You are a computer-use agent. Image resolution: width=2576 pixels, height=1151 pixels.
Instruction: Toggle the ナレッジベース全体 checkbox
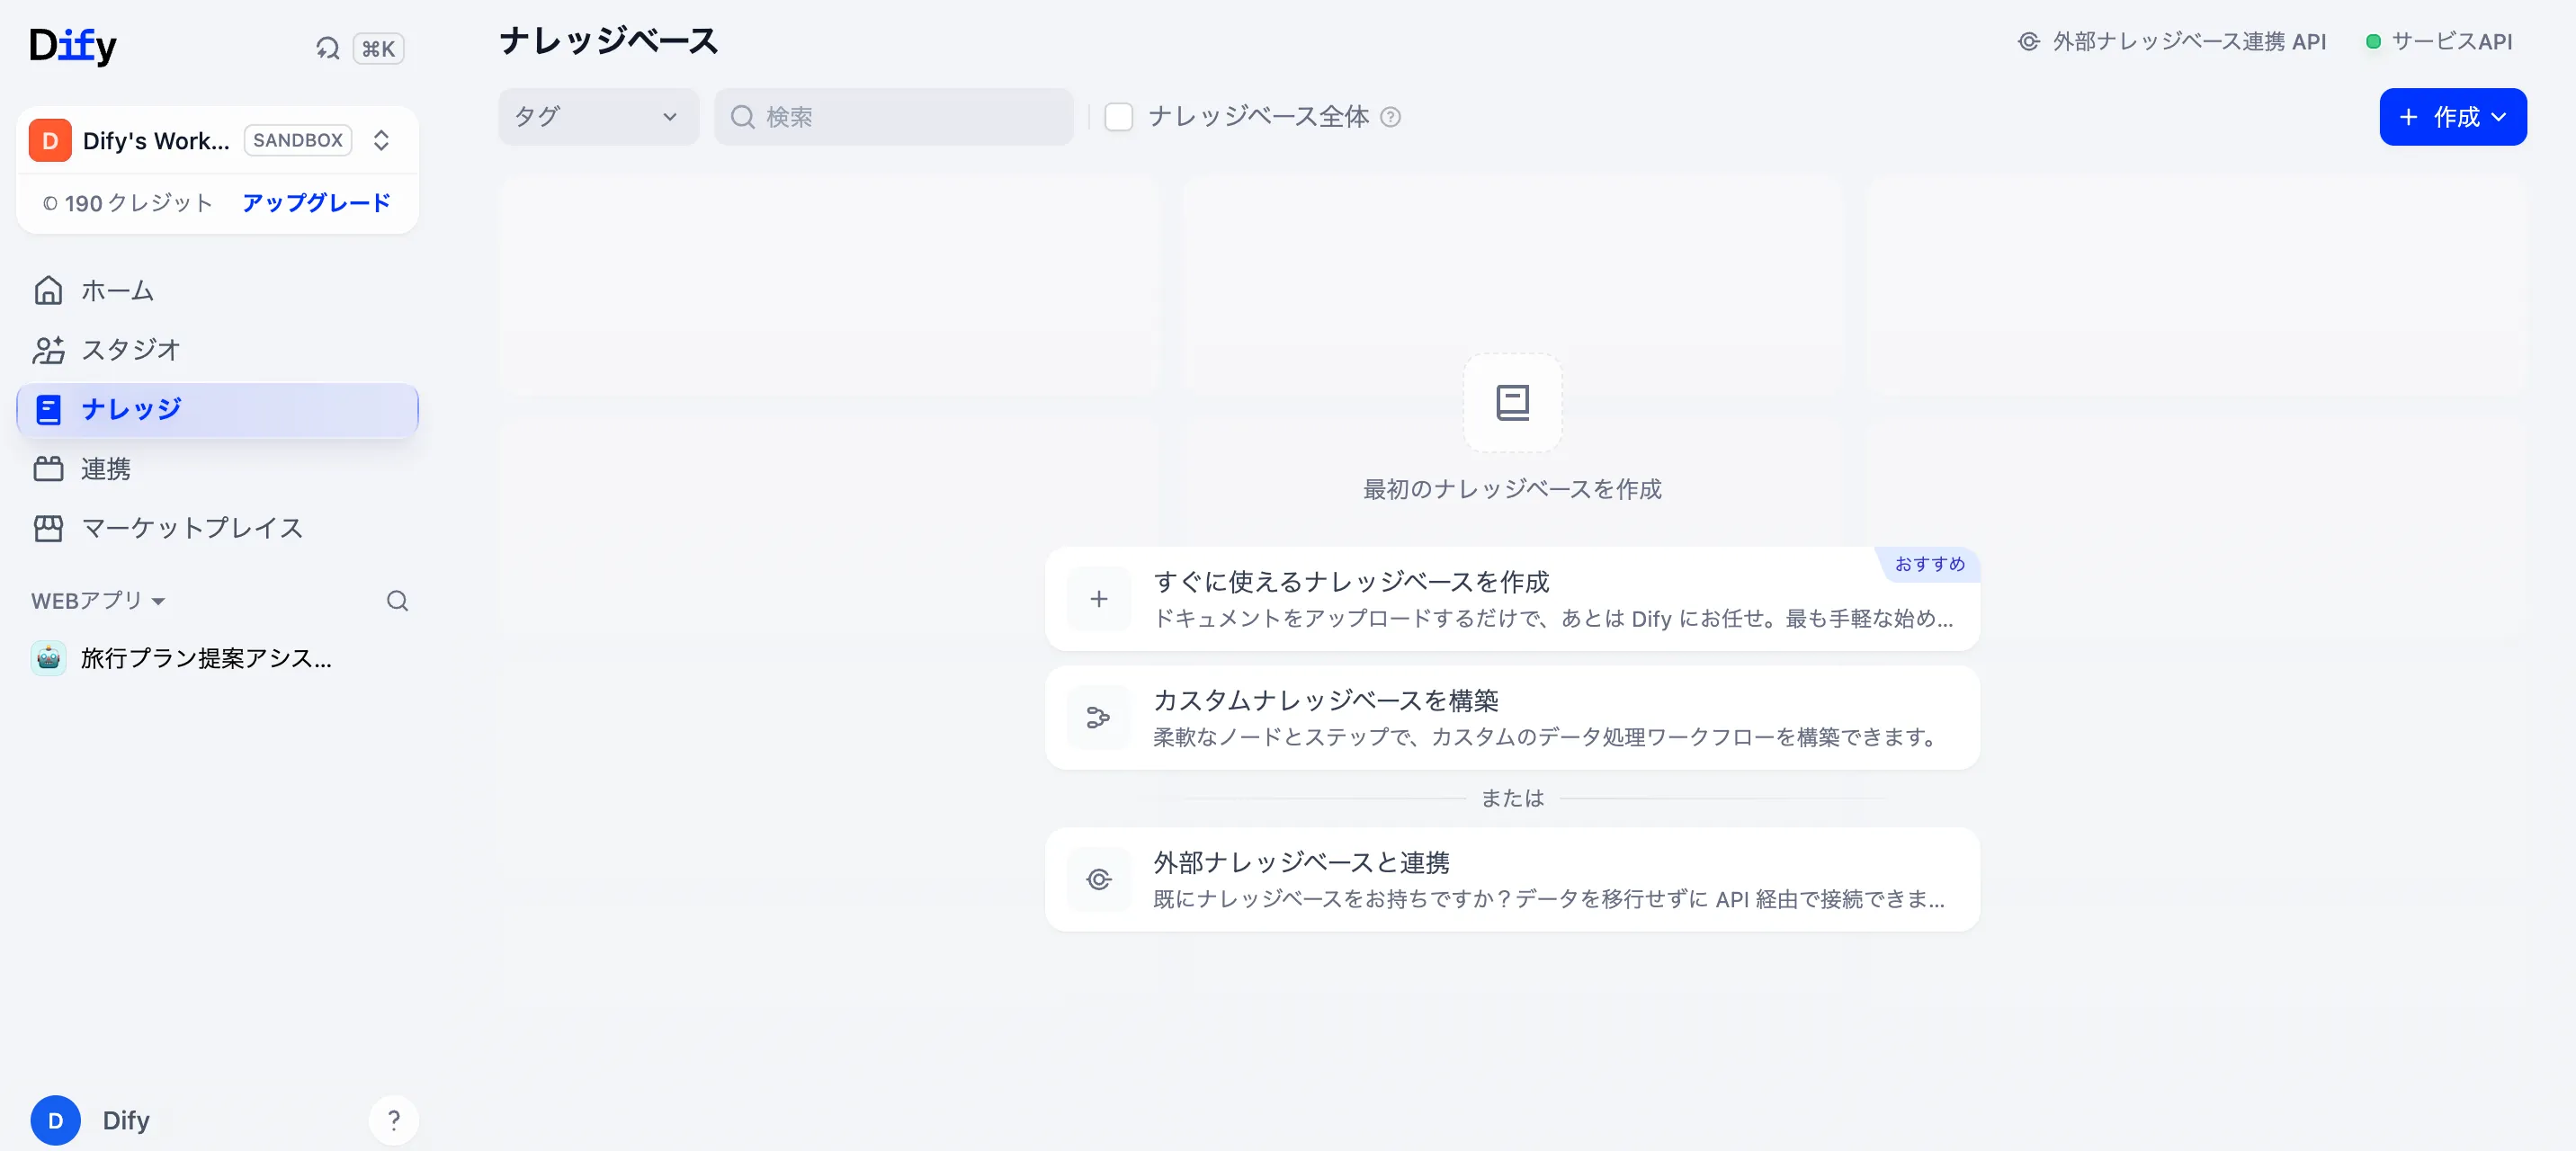[1118, 117]
